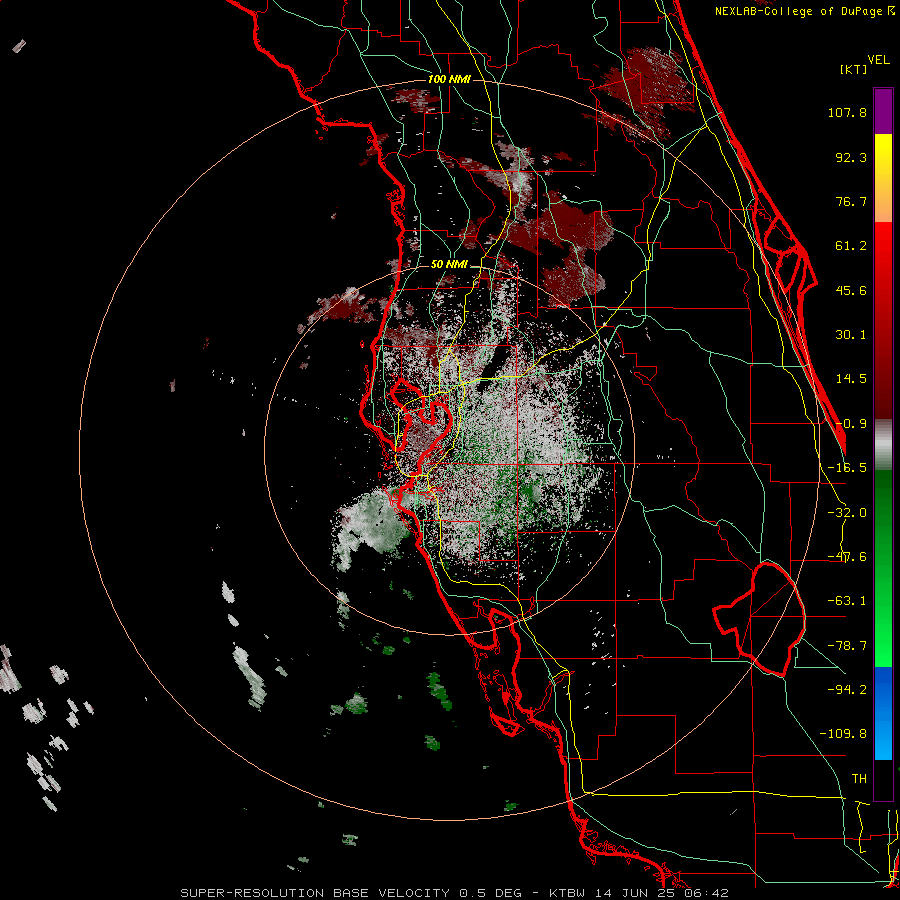Click the -78.7 velocity scale value
This screenshot has width=900, height=900.
click(847, 646)
